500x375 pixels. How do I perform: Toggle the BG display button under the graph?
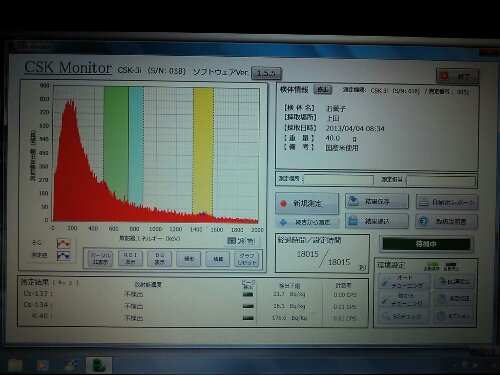click(x=160, y=258)
